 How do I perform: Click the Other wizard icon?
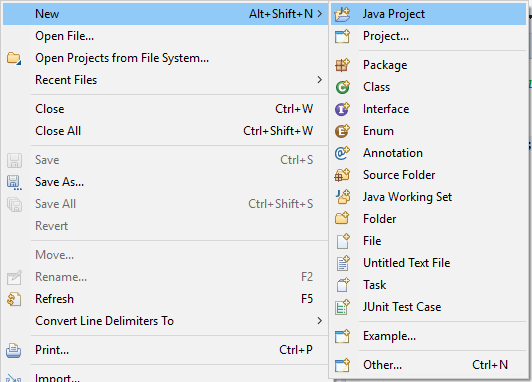click(342, 365)
